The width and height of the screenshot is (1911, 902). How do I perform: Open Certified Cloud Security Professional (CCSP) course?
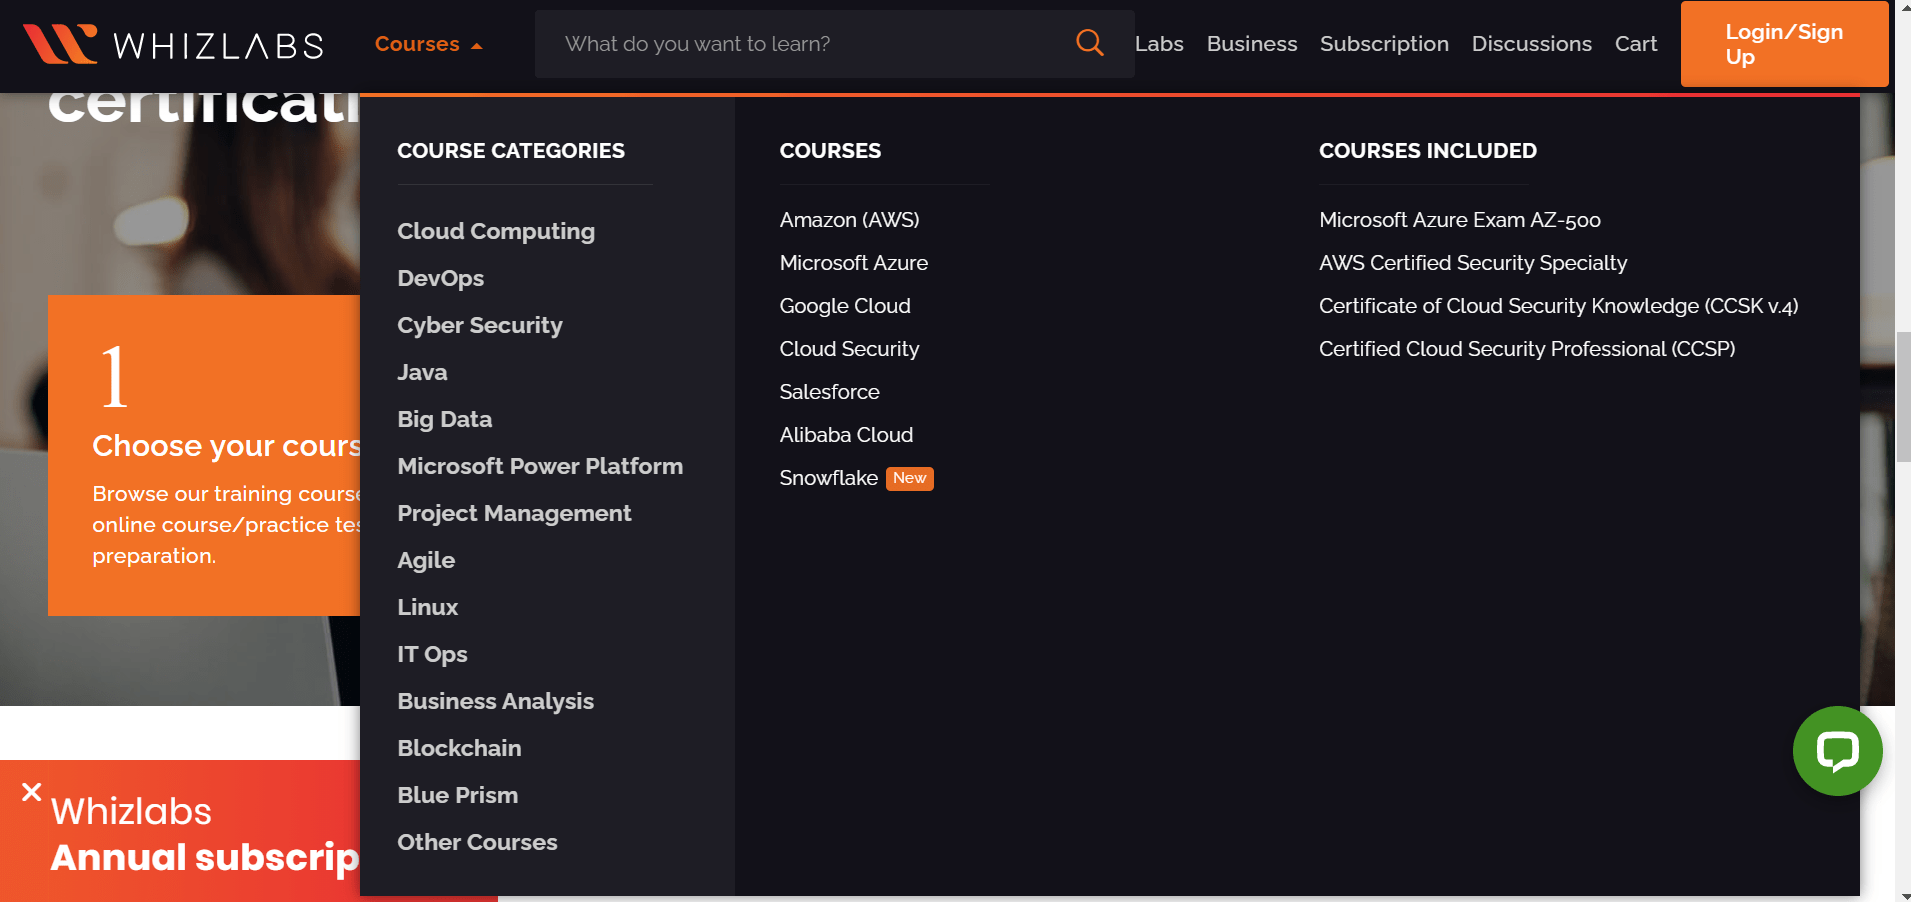click(x=1527, y=348)
